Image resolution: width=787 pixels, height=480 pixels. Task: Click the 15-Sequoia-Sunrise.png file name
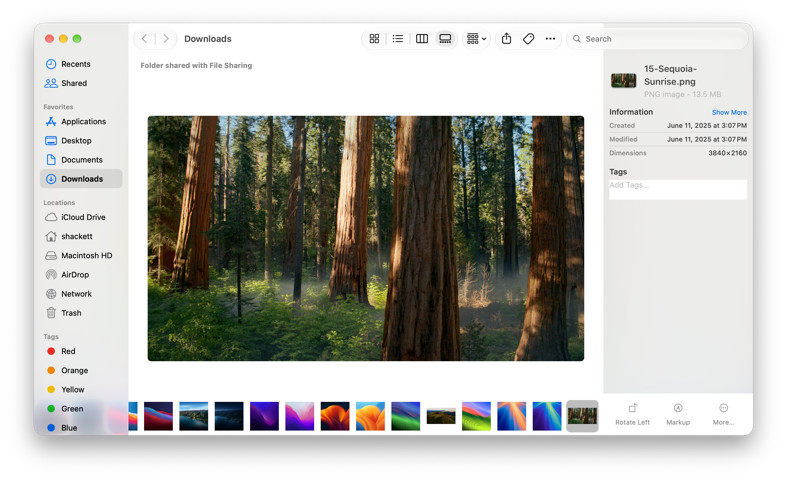tap(670, 75)
